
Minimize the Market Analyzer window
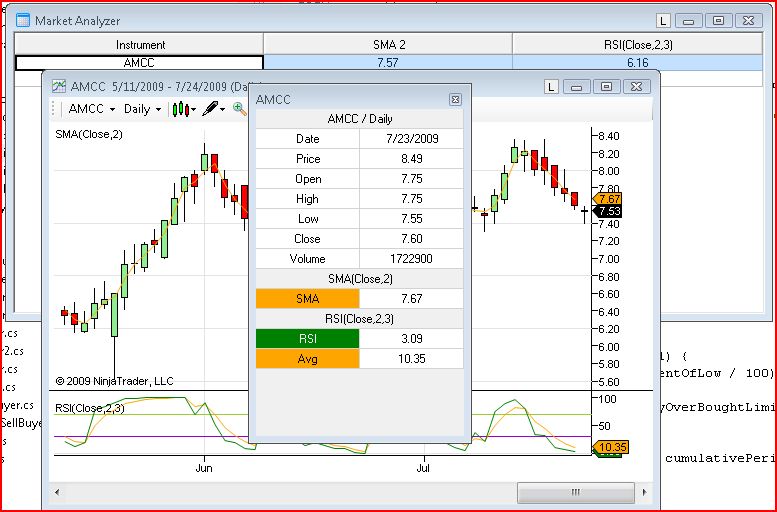pyautogui.click(x=688, y=21)
